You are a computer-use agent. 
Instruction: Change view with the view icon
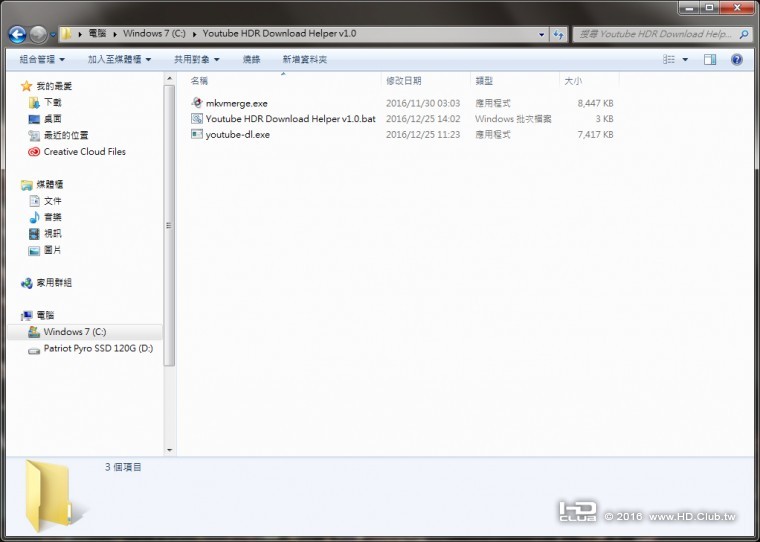point(669,59)
